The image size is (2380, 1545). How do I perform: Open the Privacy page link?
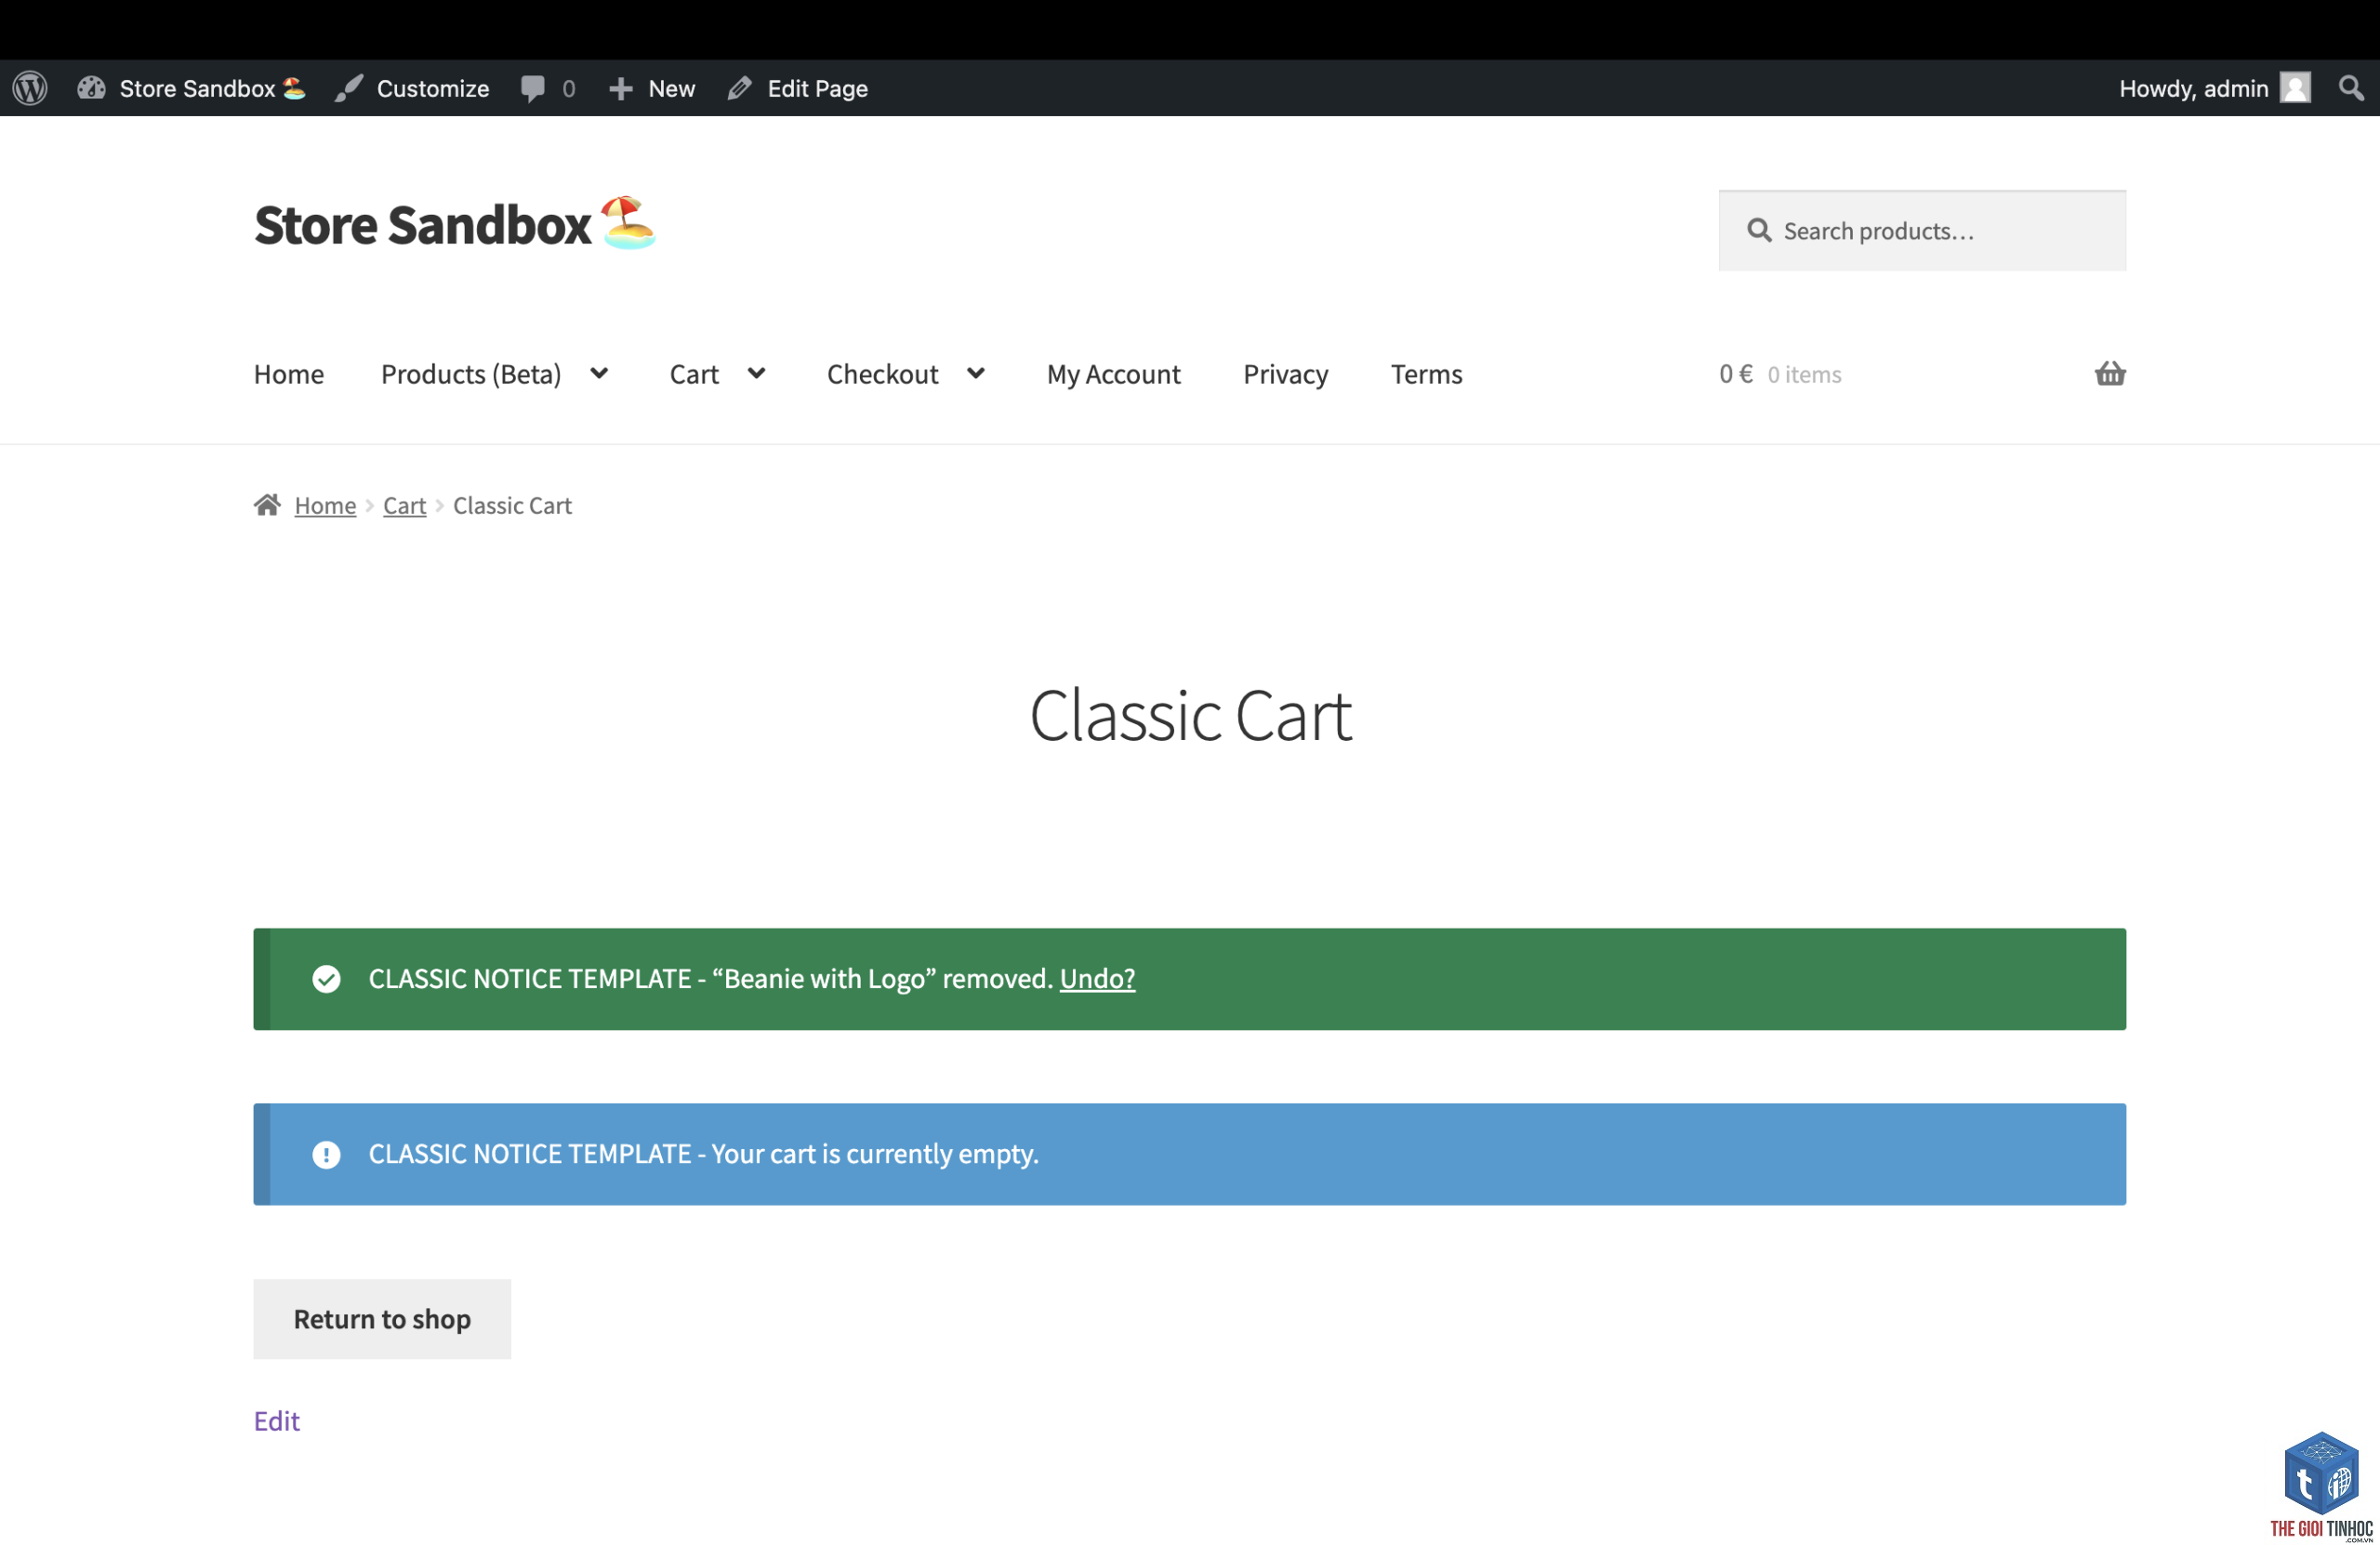(1285, 374)
